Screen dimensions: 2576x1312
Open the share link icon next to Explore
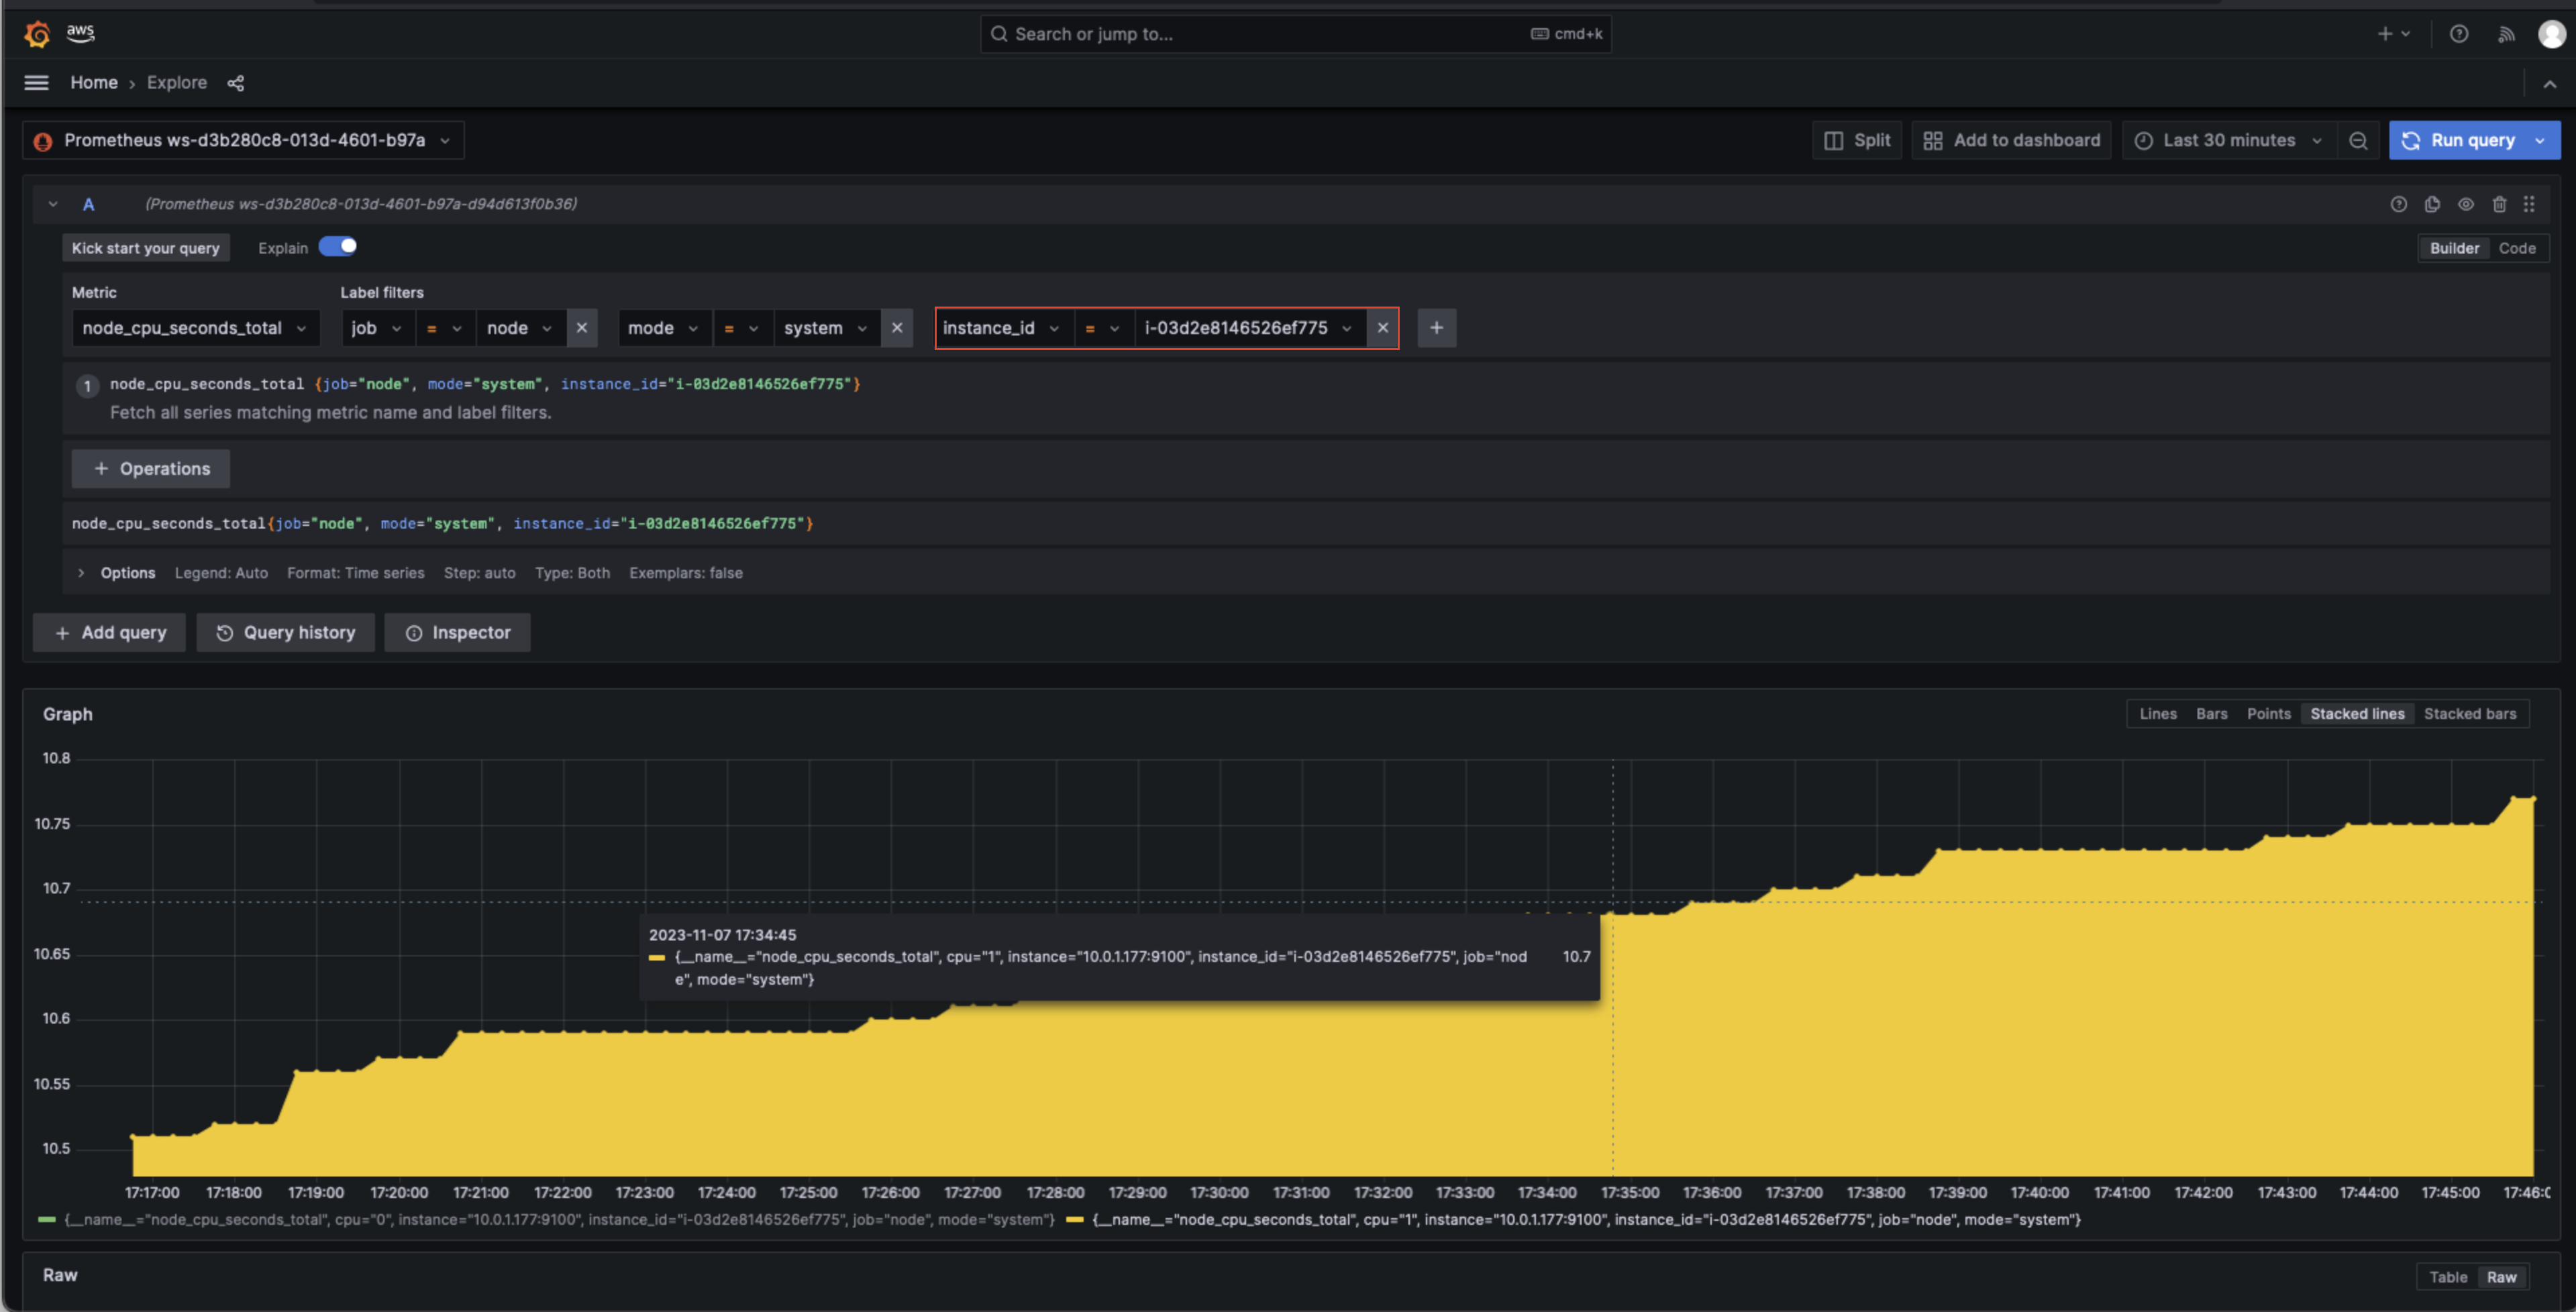point(236,83)
